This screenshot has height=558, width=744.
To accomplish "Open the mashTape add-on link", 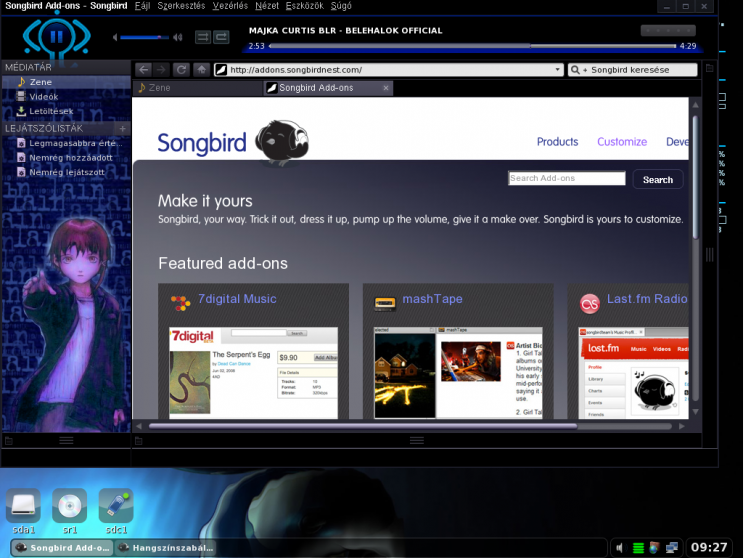I will (432, 299).
